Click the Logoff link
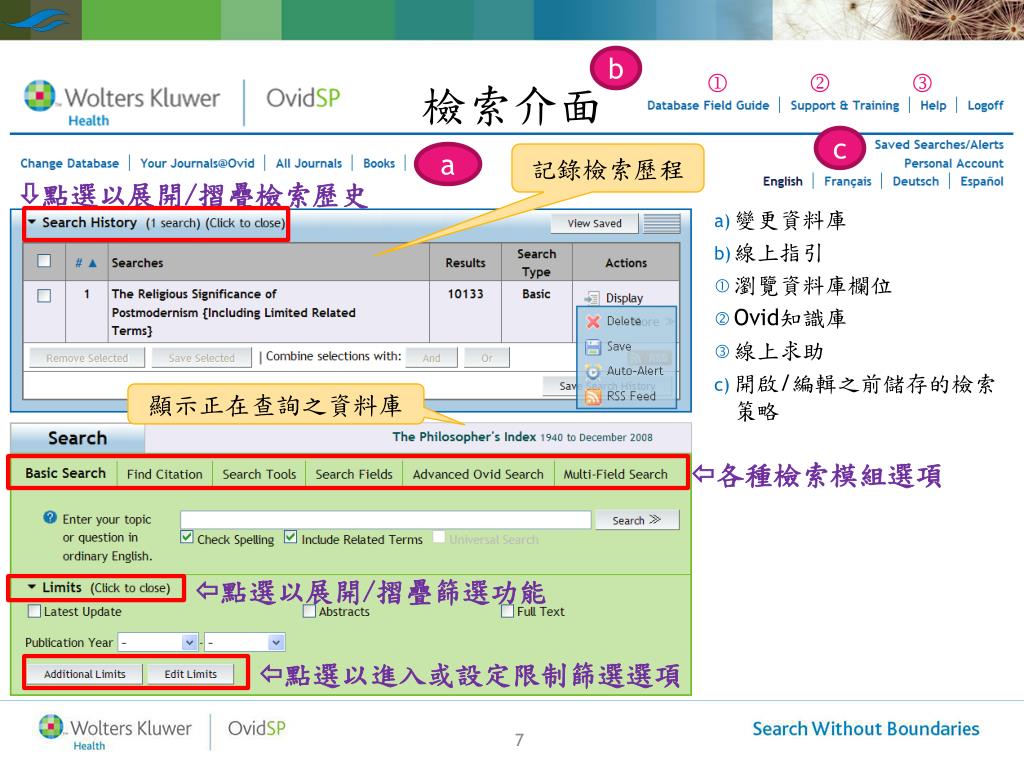The height and width of the screenshot is (768, 1024). click(985, 105)
